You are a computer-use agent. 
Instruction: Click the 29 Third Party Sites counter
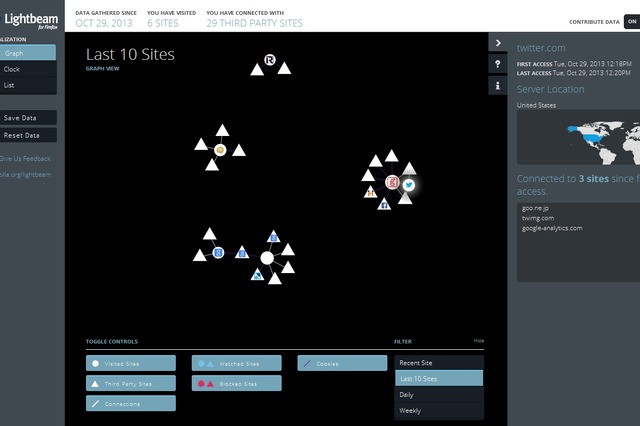point(254,23)
